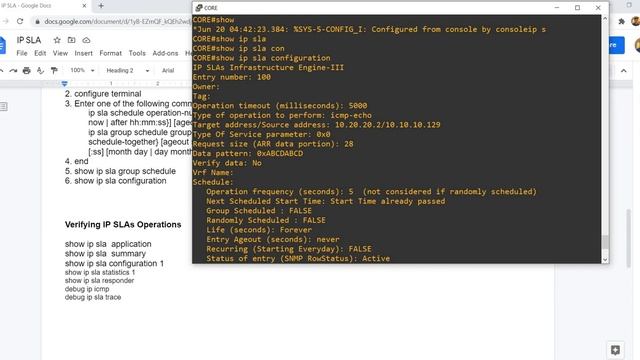Open the File menu
The width and height of the screenshot is (640, 360).
[22, 53]
